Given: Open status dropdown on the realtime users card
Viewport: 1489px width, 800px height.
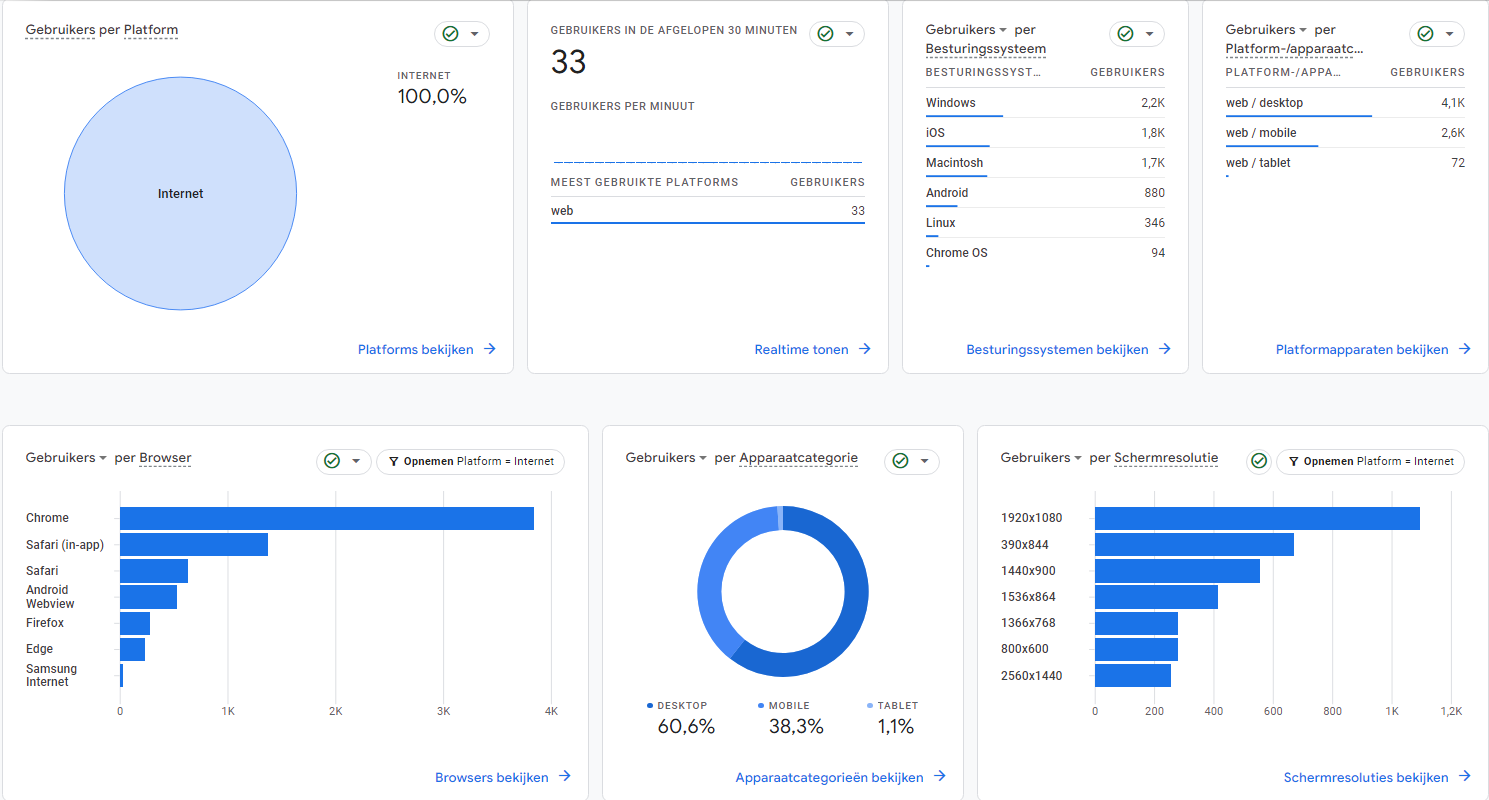Looking at the screenshot, I should 837,34.
